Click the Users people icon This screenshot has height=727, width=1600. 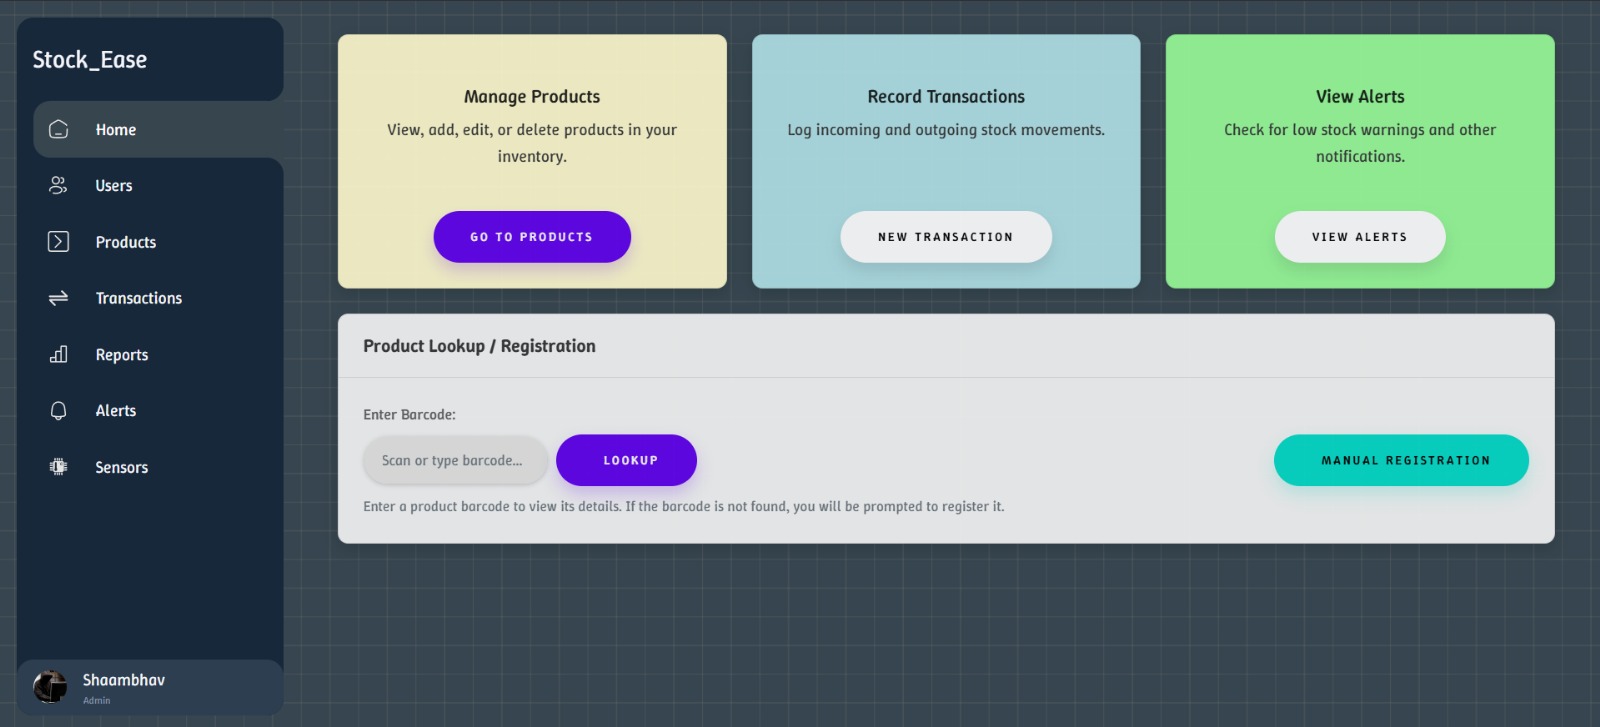(x=59, y=186)
